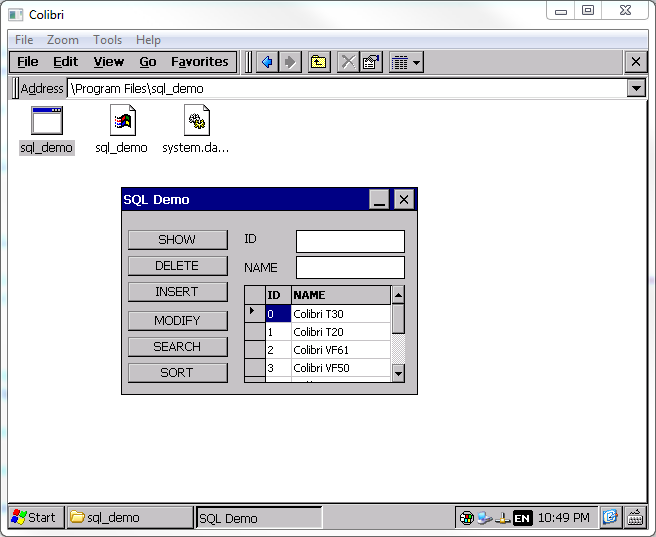Switch to sql_demo folder taskbar button

(131, 517)
